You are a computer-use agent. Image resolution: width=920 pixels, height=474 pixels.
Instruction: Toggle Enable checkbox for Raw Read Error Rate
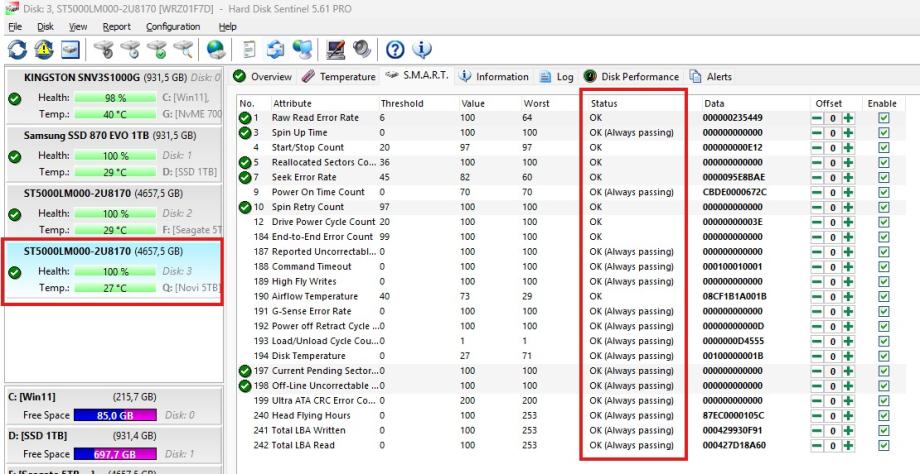click(x=884, y=118)
